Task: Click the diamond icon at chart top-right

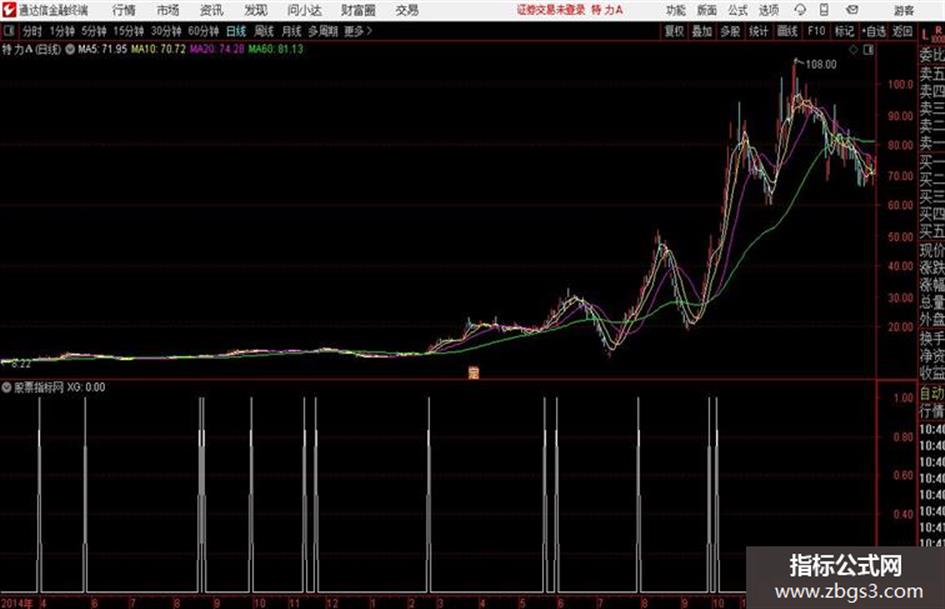Action: coord(853,50)
